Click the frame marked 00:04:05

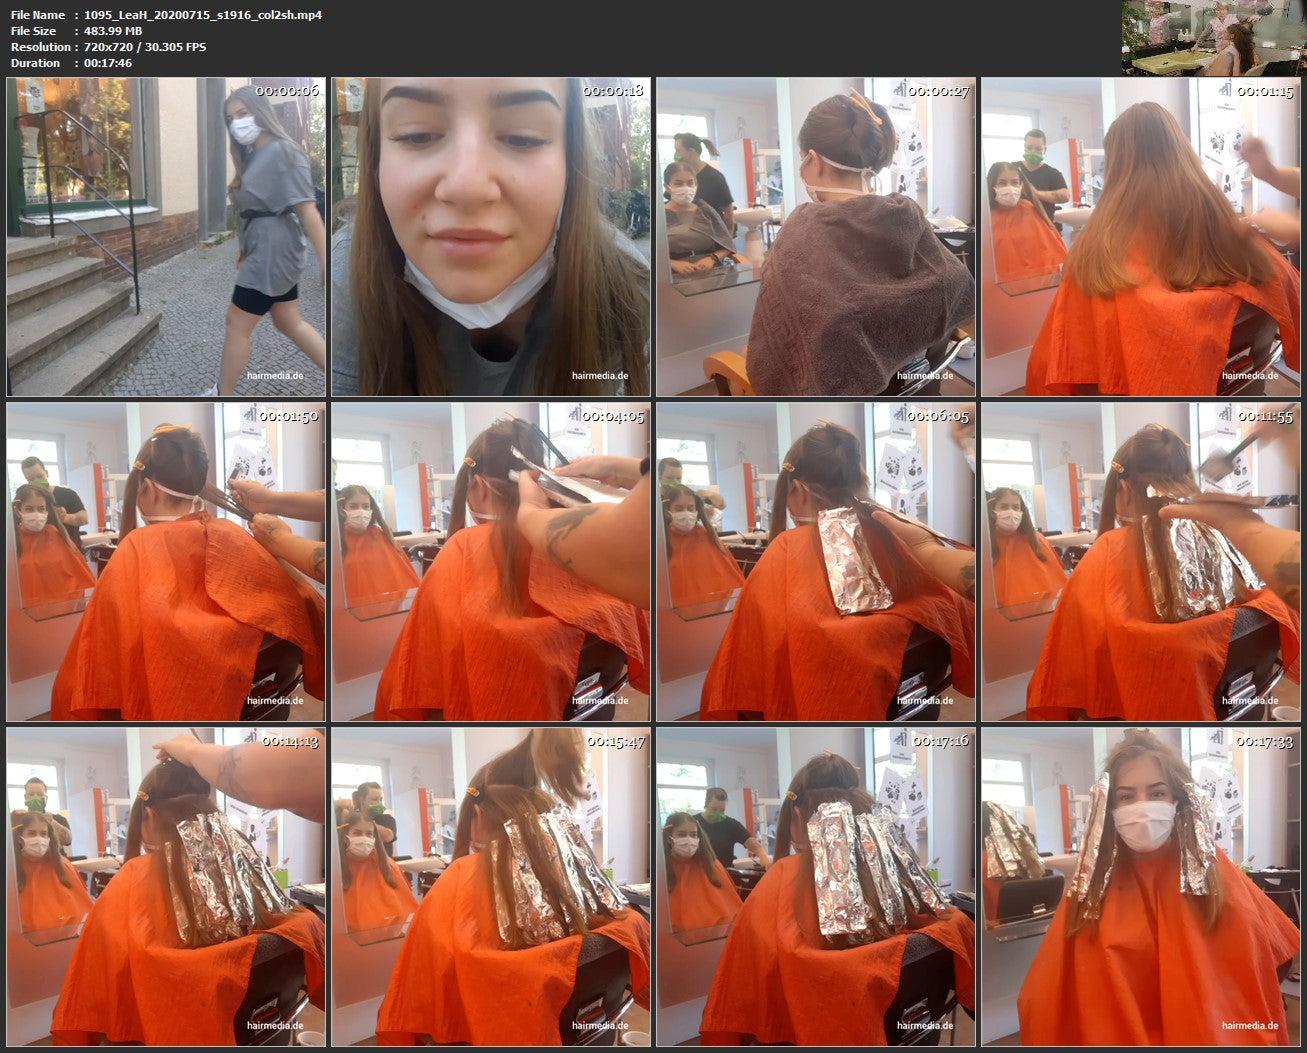tap(490, 562)
